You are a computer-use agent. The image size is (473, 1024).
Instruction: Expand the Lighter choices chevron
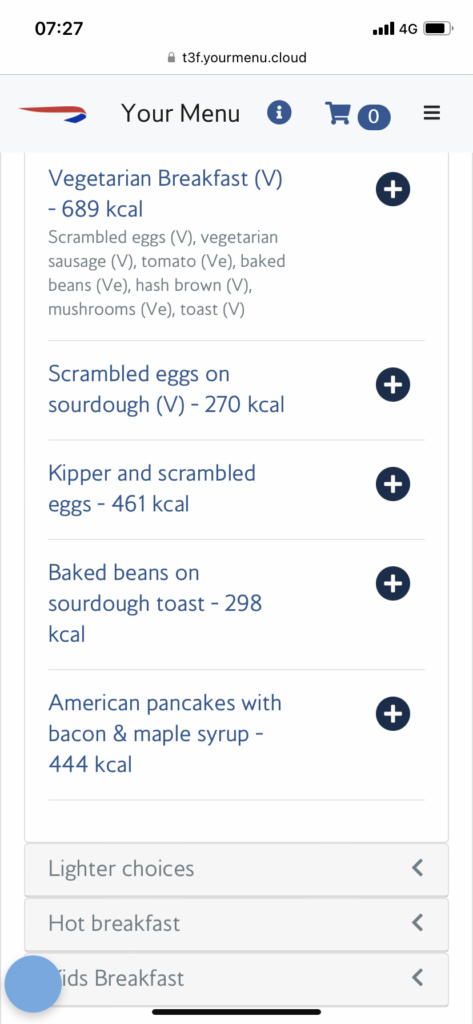coord(418,868)
